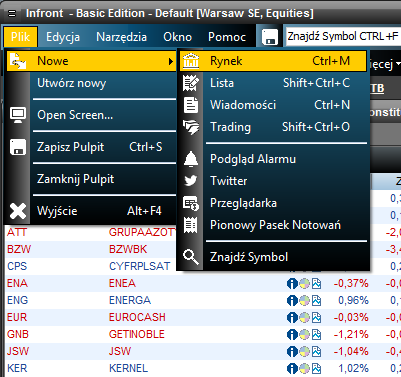
Task: Open pie chart icon in ENEA row
Action: click(304, 284)
